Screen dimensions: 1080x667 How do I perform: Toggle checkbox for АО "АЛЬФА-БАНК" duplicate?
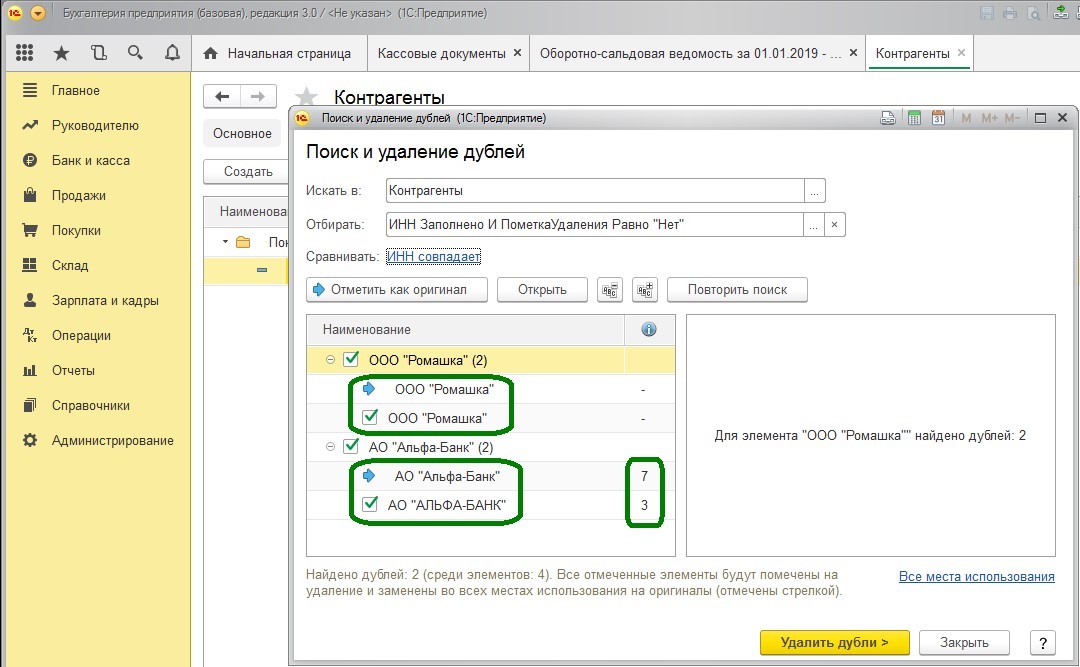coord(371,504)
